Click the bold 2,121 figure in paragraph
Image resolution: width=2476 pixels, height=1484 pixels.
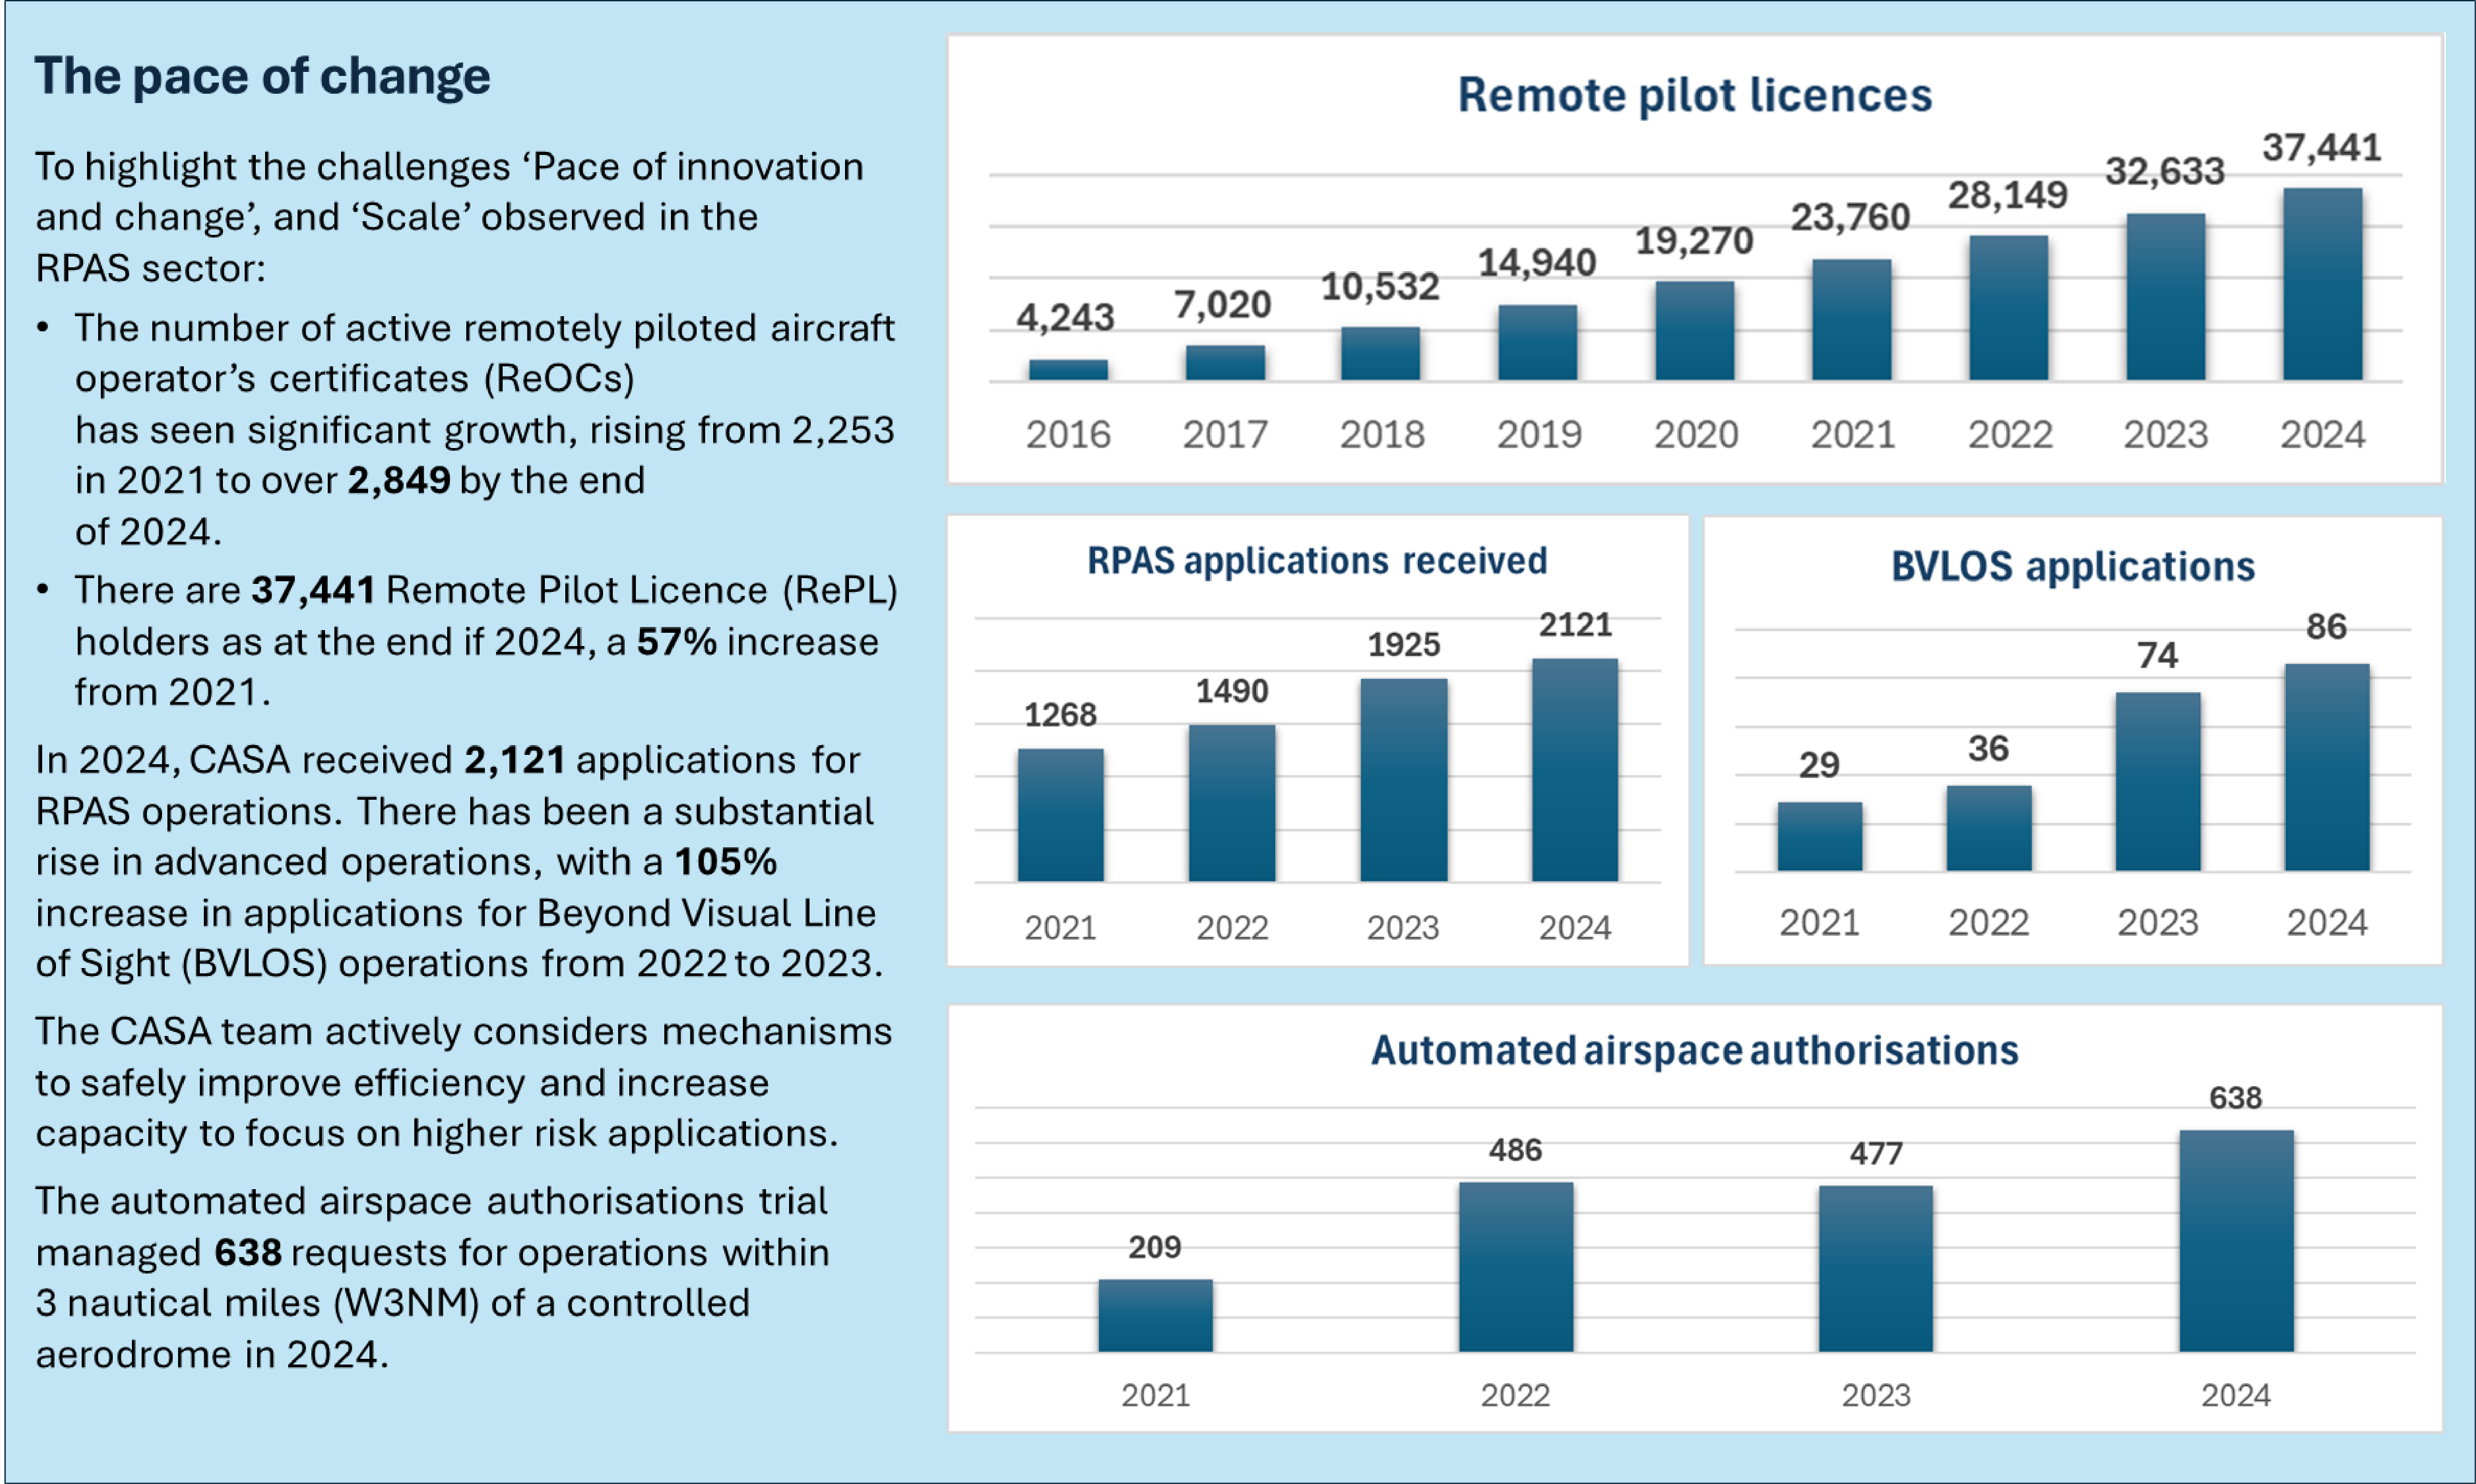point(515,760)
